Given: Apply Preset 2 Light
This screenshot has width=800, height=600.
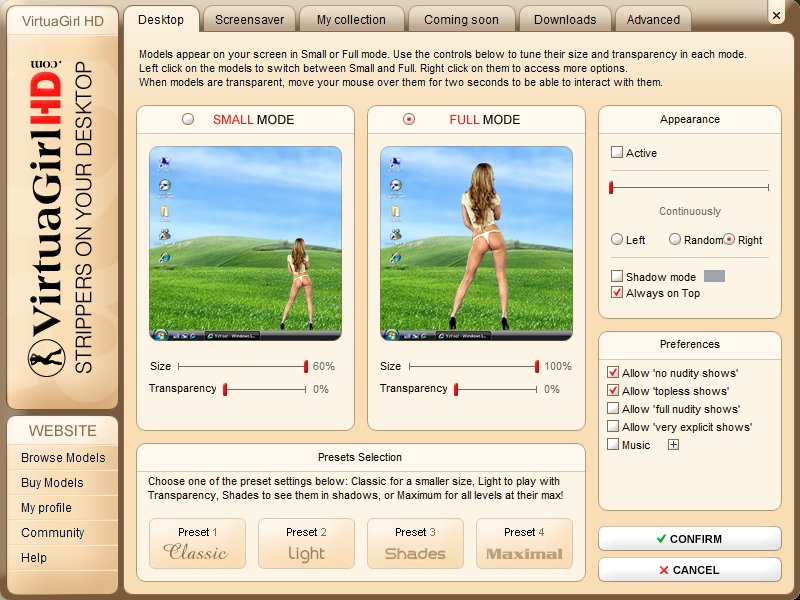Looking at the screenshot, I should click(306, 544).
